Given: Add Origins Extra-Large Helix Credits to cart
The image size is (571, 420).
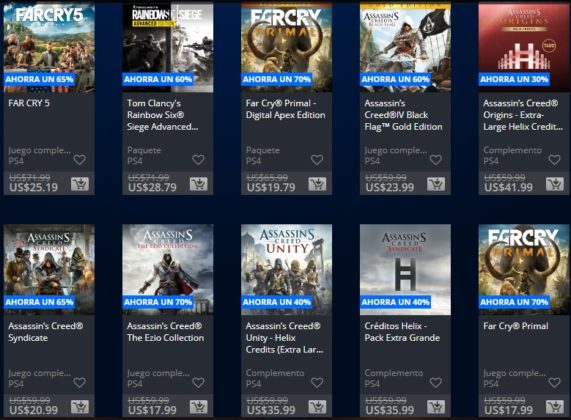Looking at the screenshot, I should click(555, 184).
